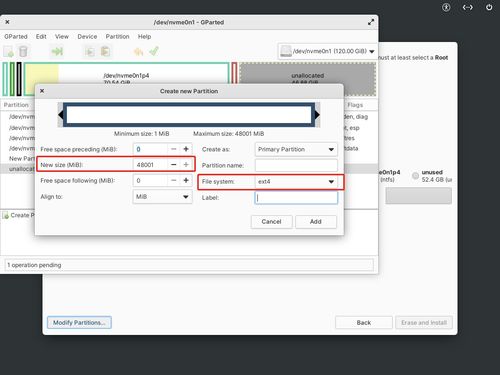Click the New partition toolbar icon

point(8,52)
